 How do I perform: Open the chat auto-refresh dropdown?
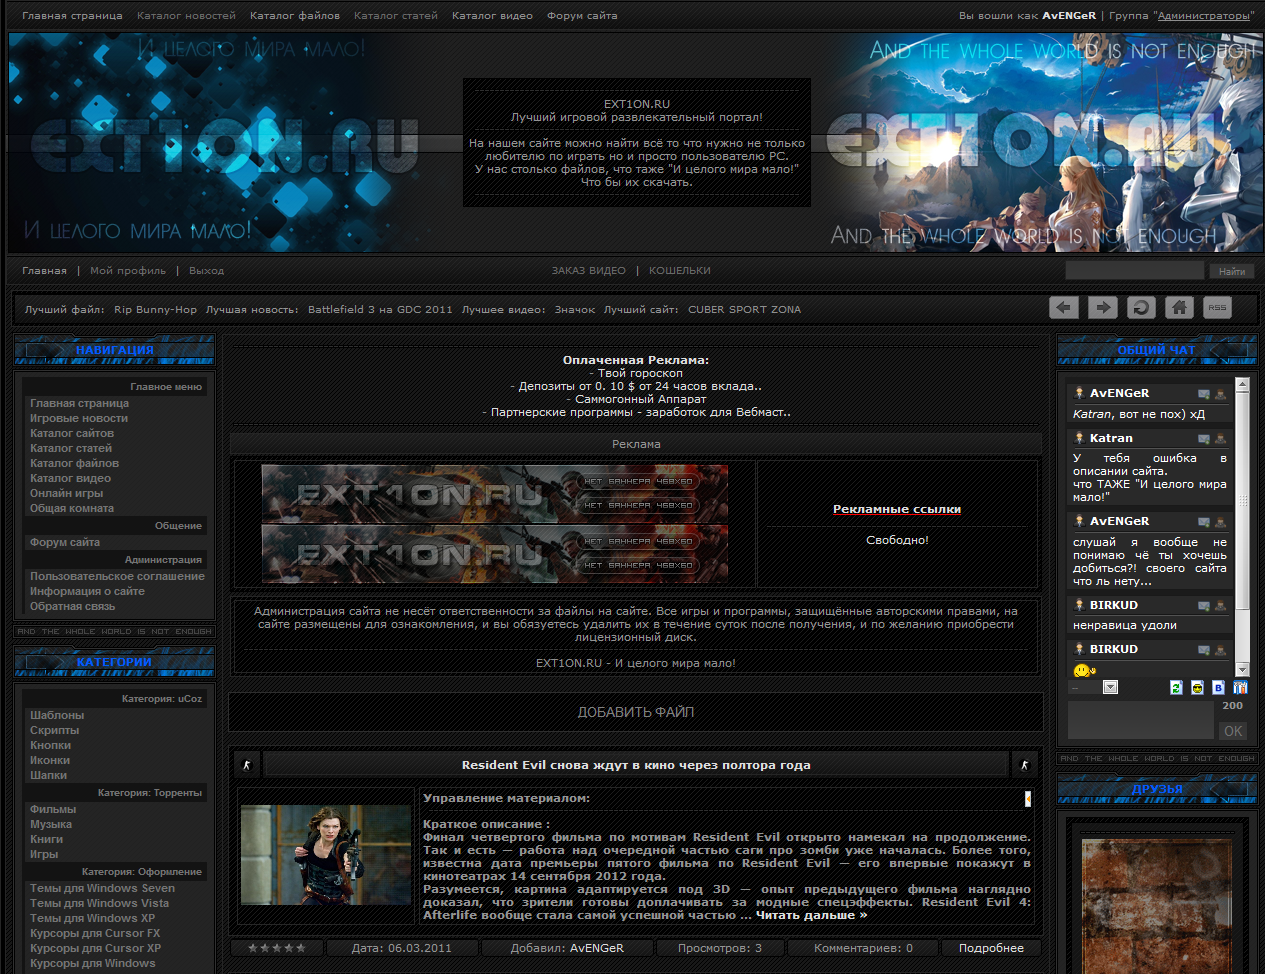[x=1110, y=687]
